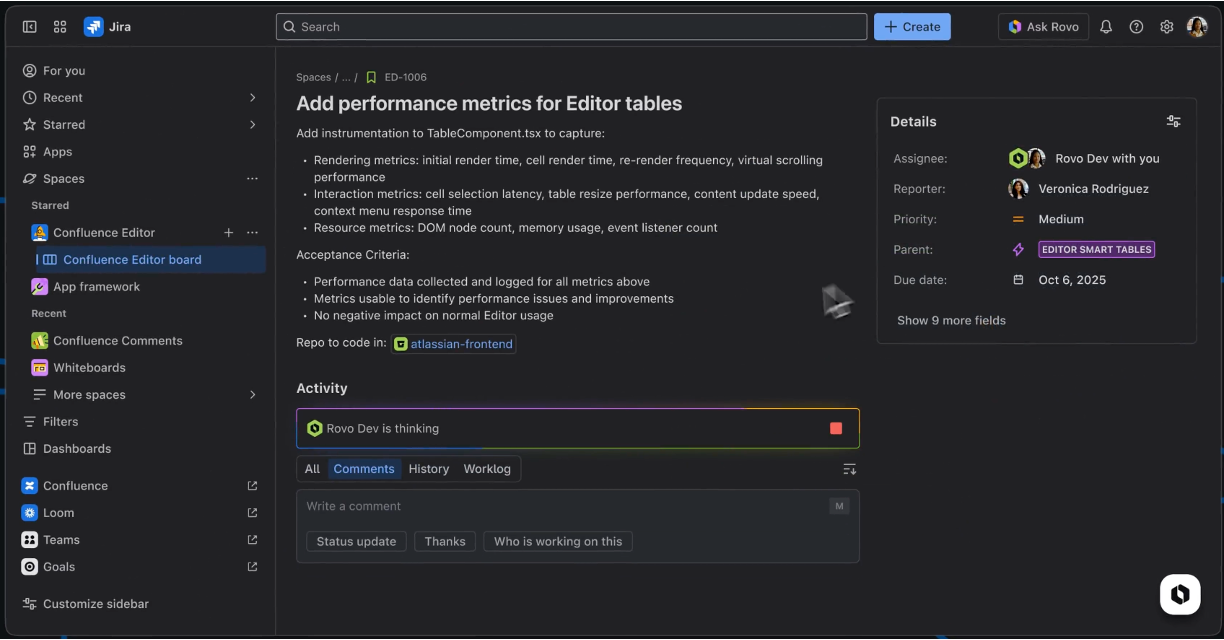Insert the Status update quick reply

pos(356,542)
